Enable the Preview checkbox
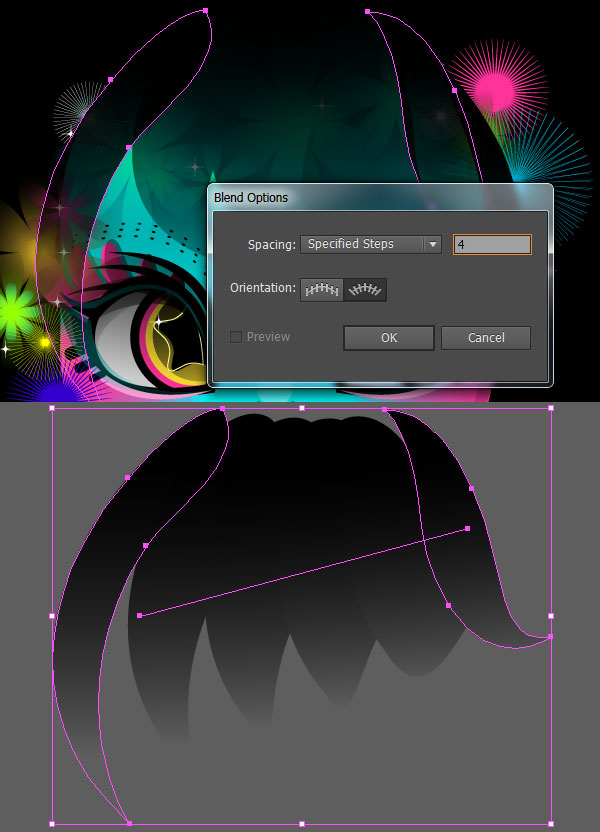 click(236, 337)
